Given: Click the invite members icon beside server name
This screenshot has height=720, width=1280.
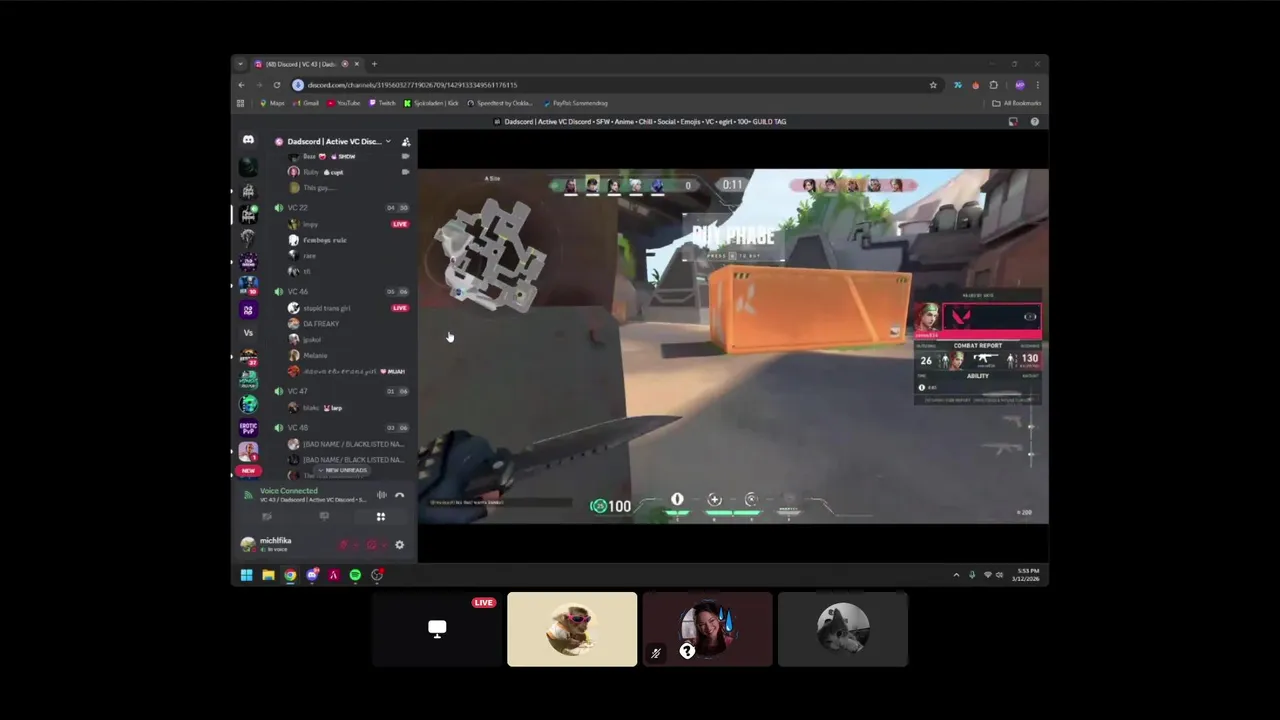Looking at the screenshot, I should (406, 142).
